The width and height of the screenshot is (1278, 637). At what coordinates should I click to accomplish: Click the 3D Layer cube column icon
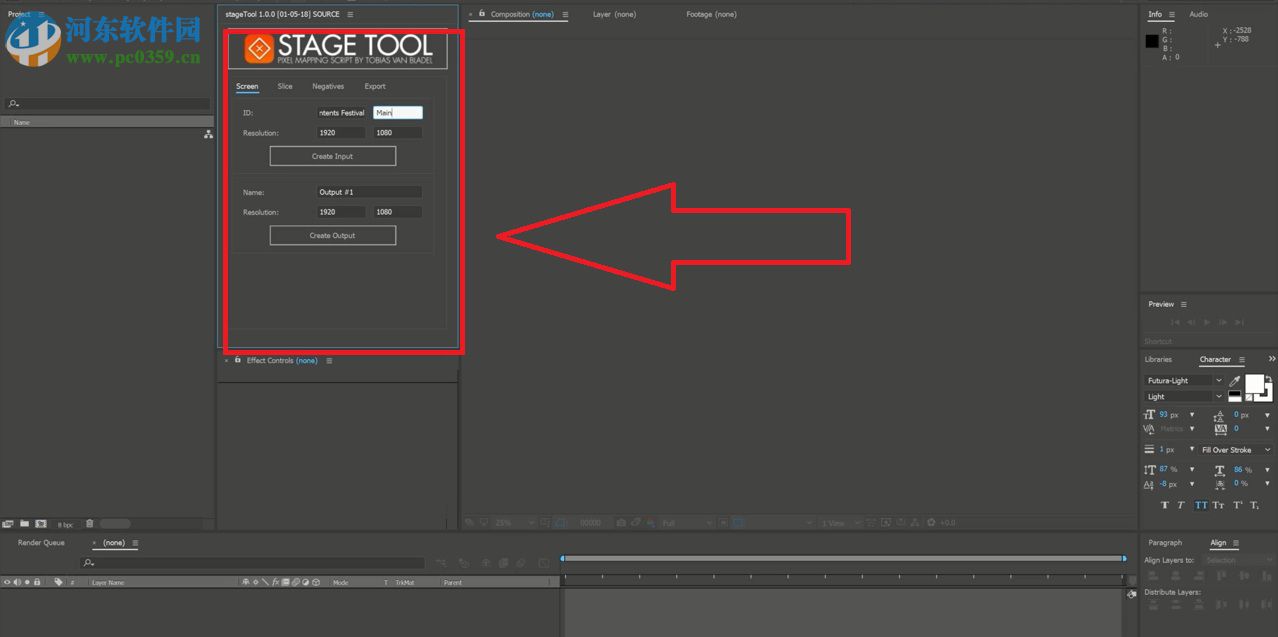(x=315, y=582)
